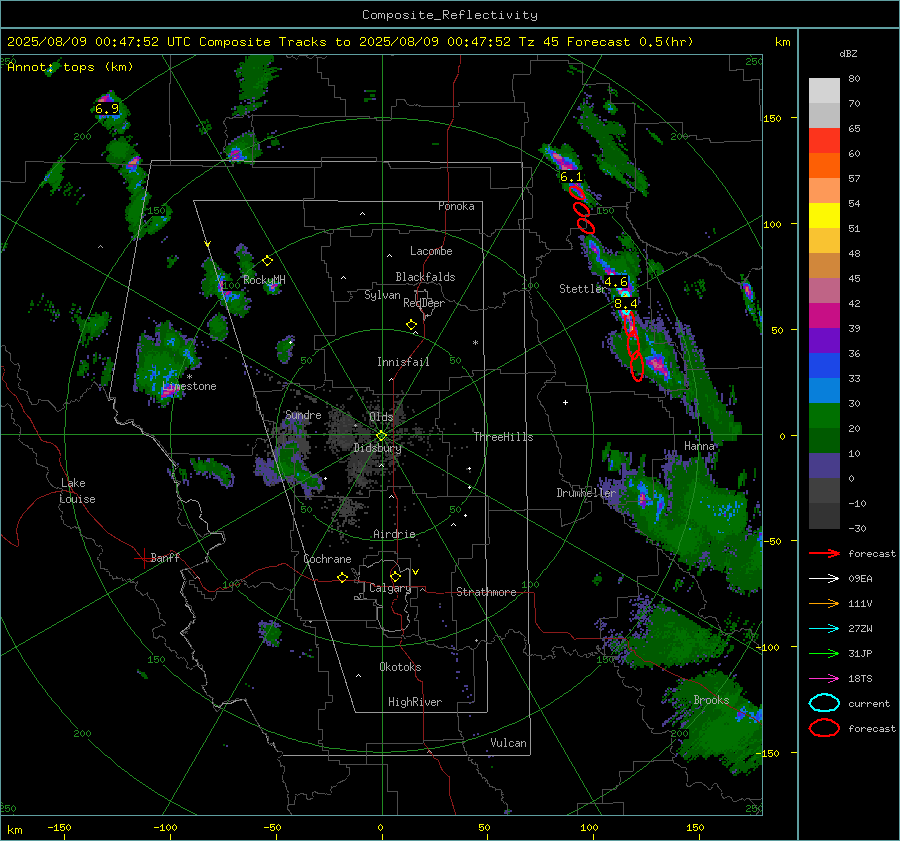Viewport: 900px width, 841px height.
Task: Select the orange 111V arrow in legend
Action: coord(824,603)
